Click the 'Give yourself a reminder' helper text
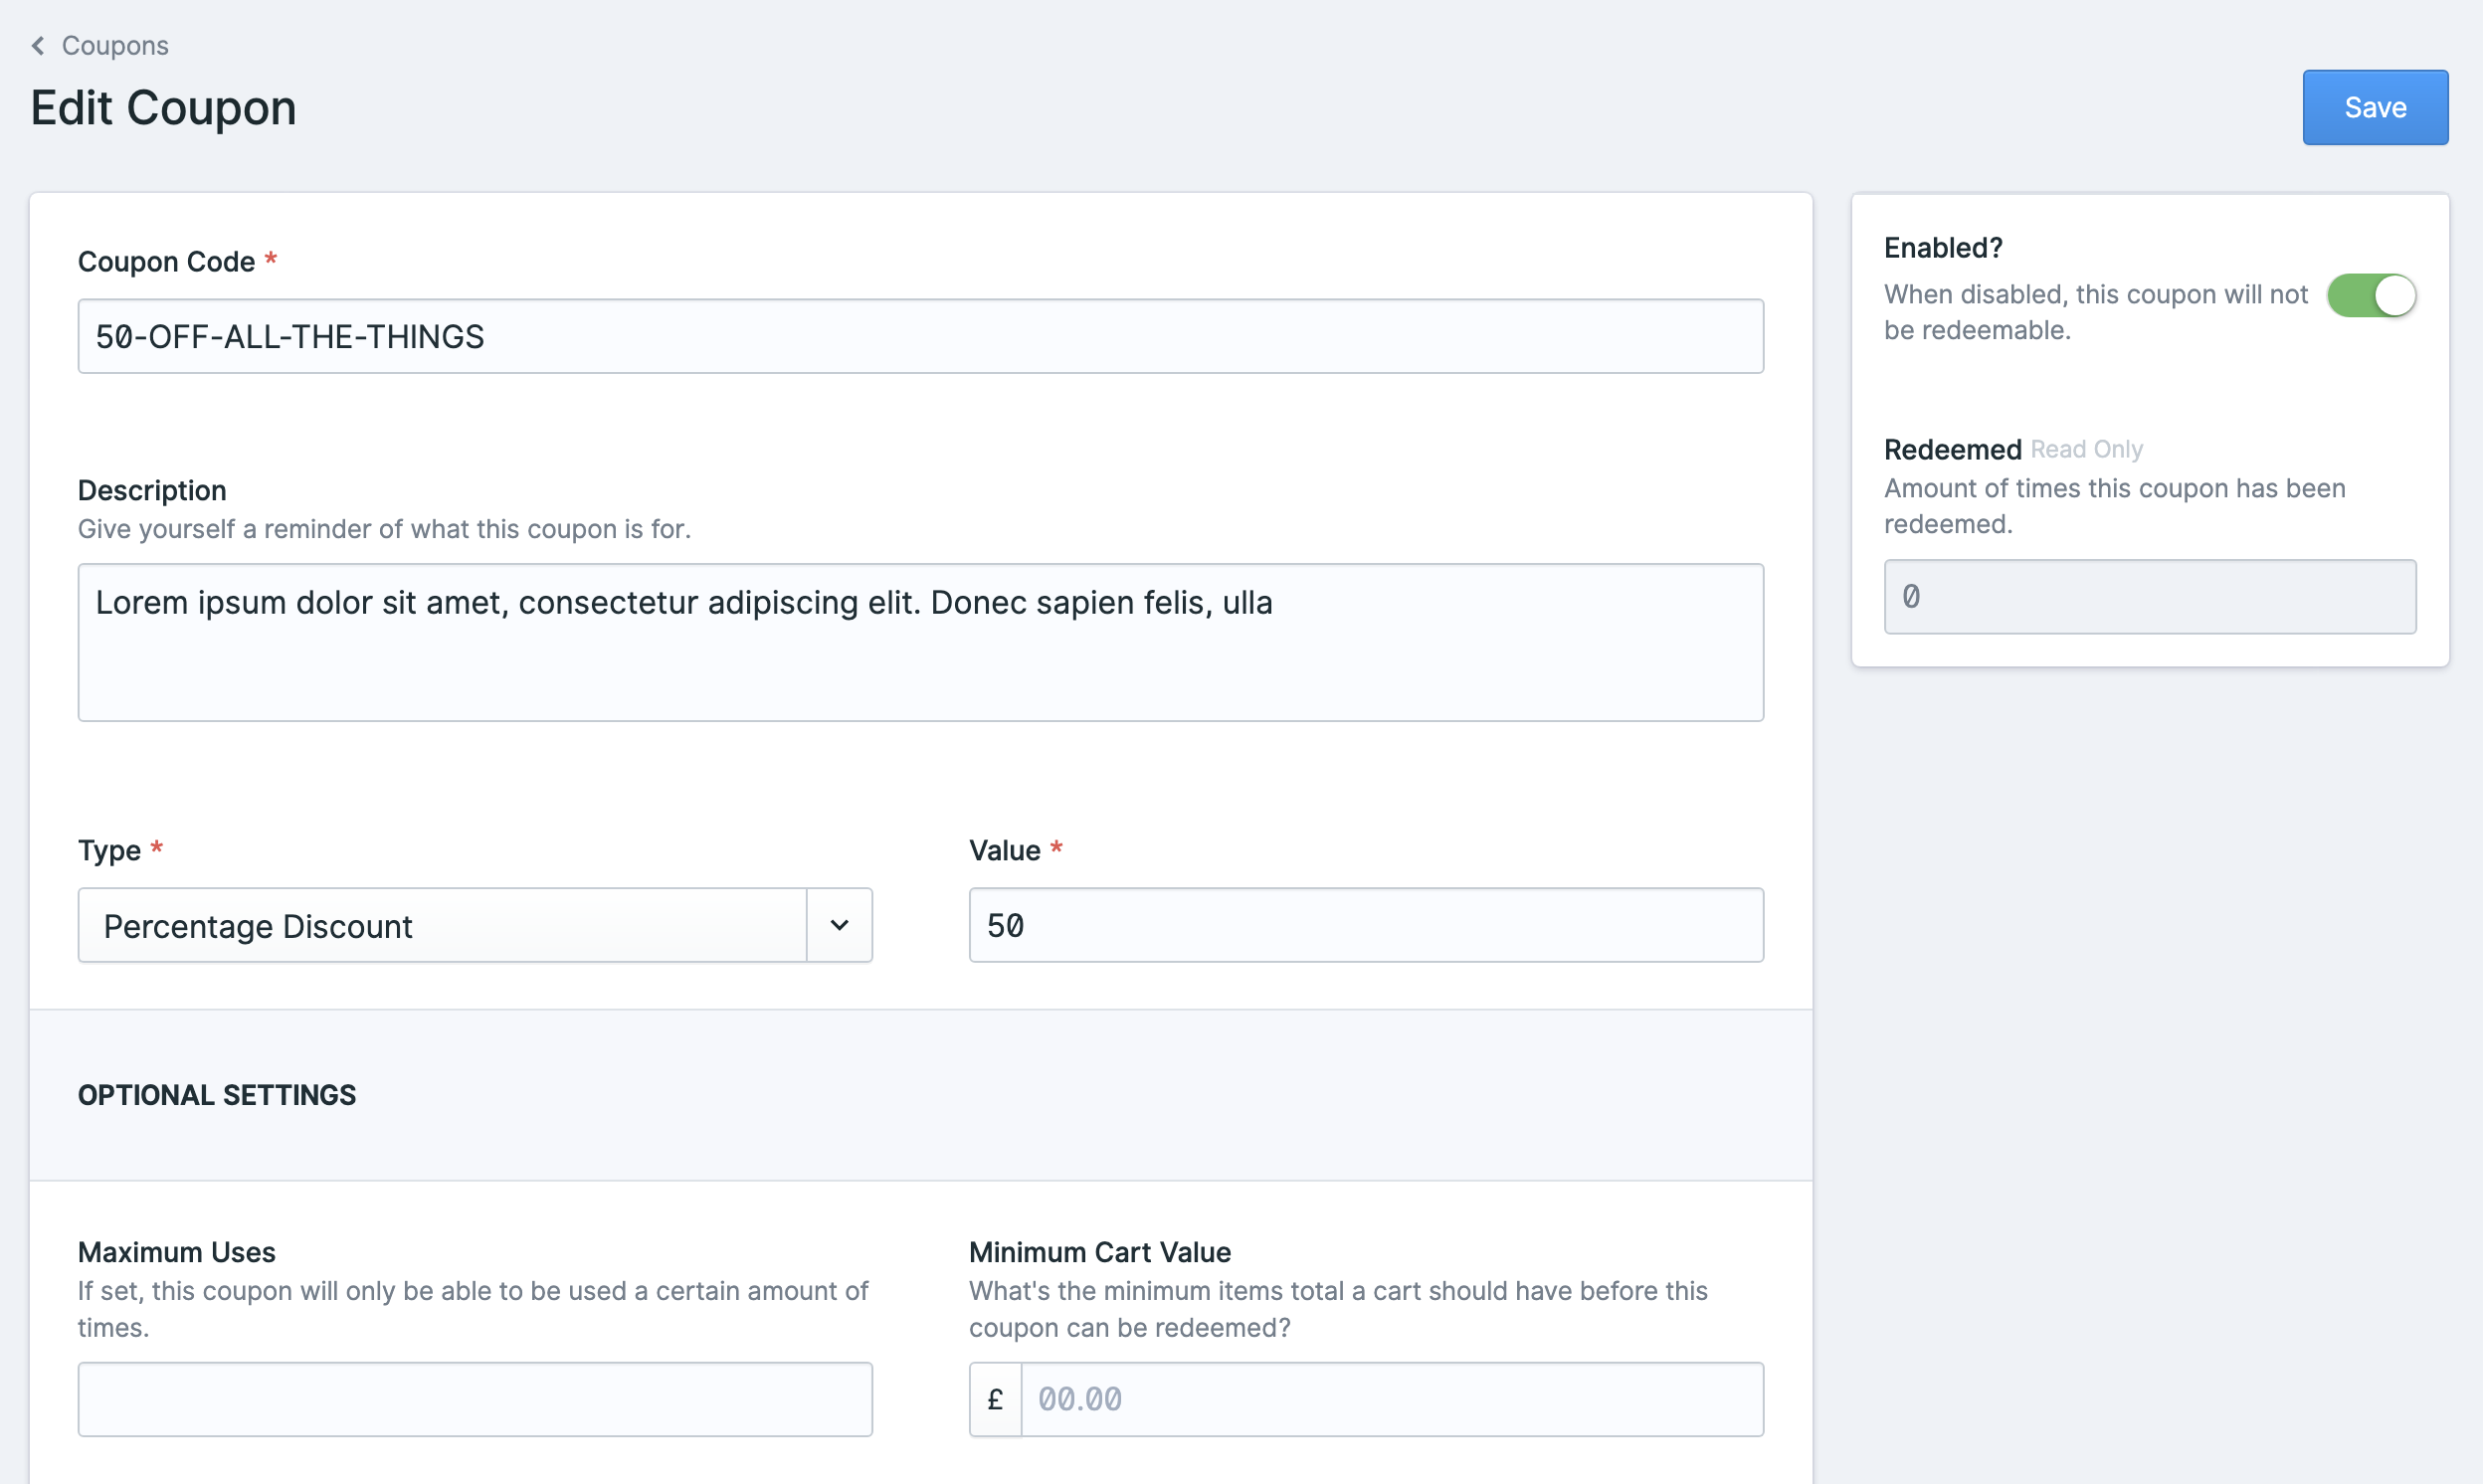The height and width of the screenshot is (1484, 2483). click(x=384, y=529)
